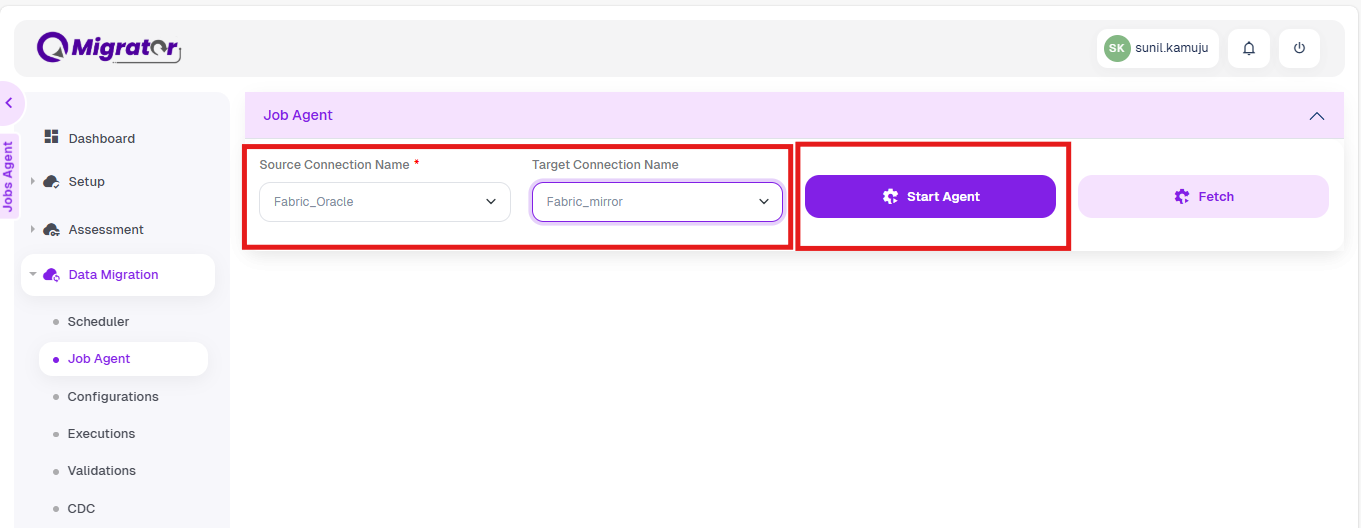1361x528 pixels.
Task: Go to Executions page
Action: pyautogui.click(x=101, y=434)
